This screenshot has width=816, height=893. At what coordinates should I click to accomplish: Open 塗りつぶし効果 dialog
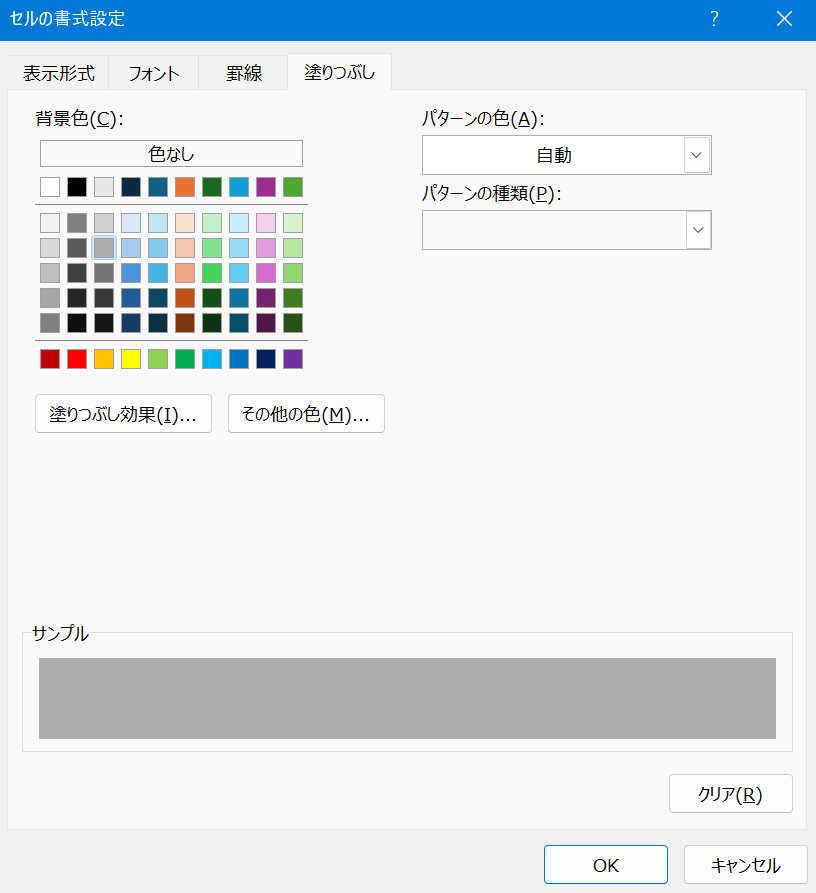point(123,414)
